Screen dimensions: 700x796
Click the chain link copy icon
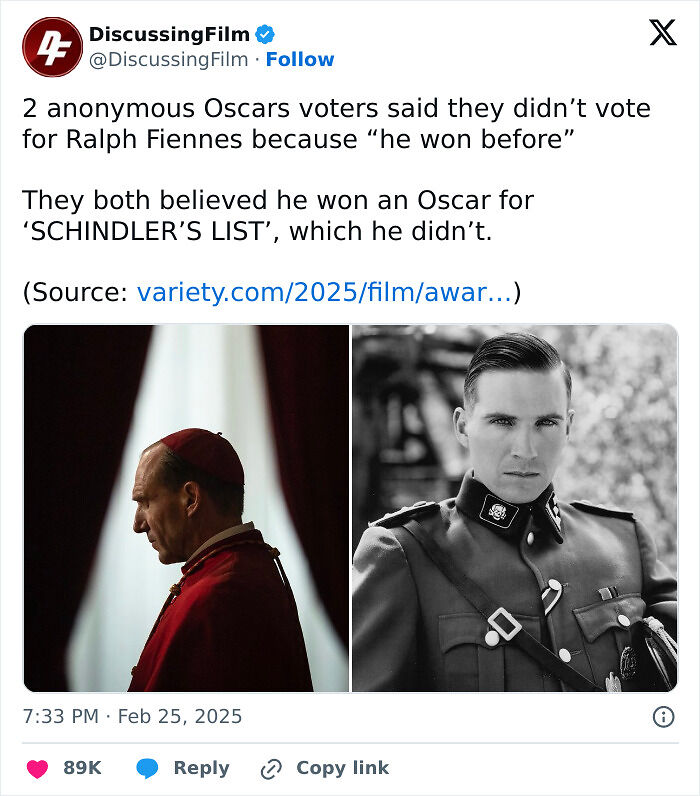point(271,768)
